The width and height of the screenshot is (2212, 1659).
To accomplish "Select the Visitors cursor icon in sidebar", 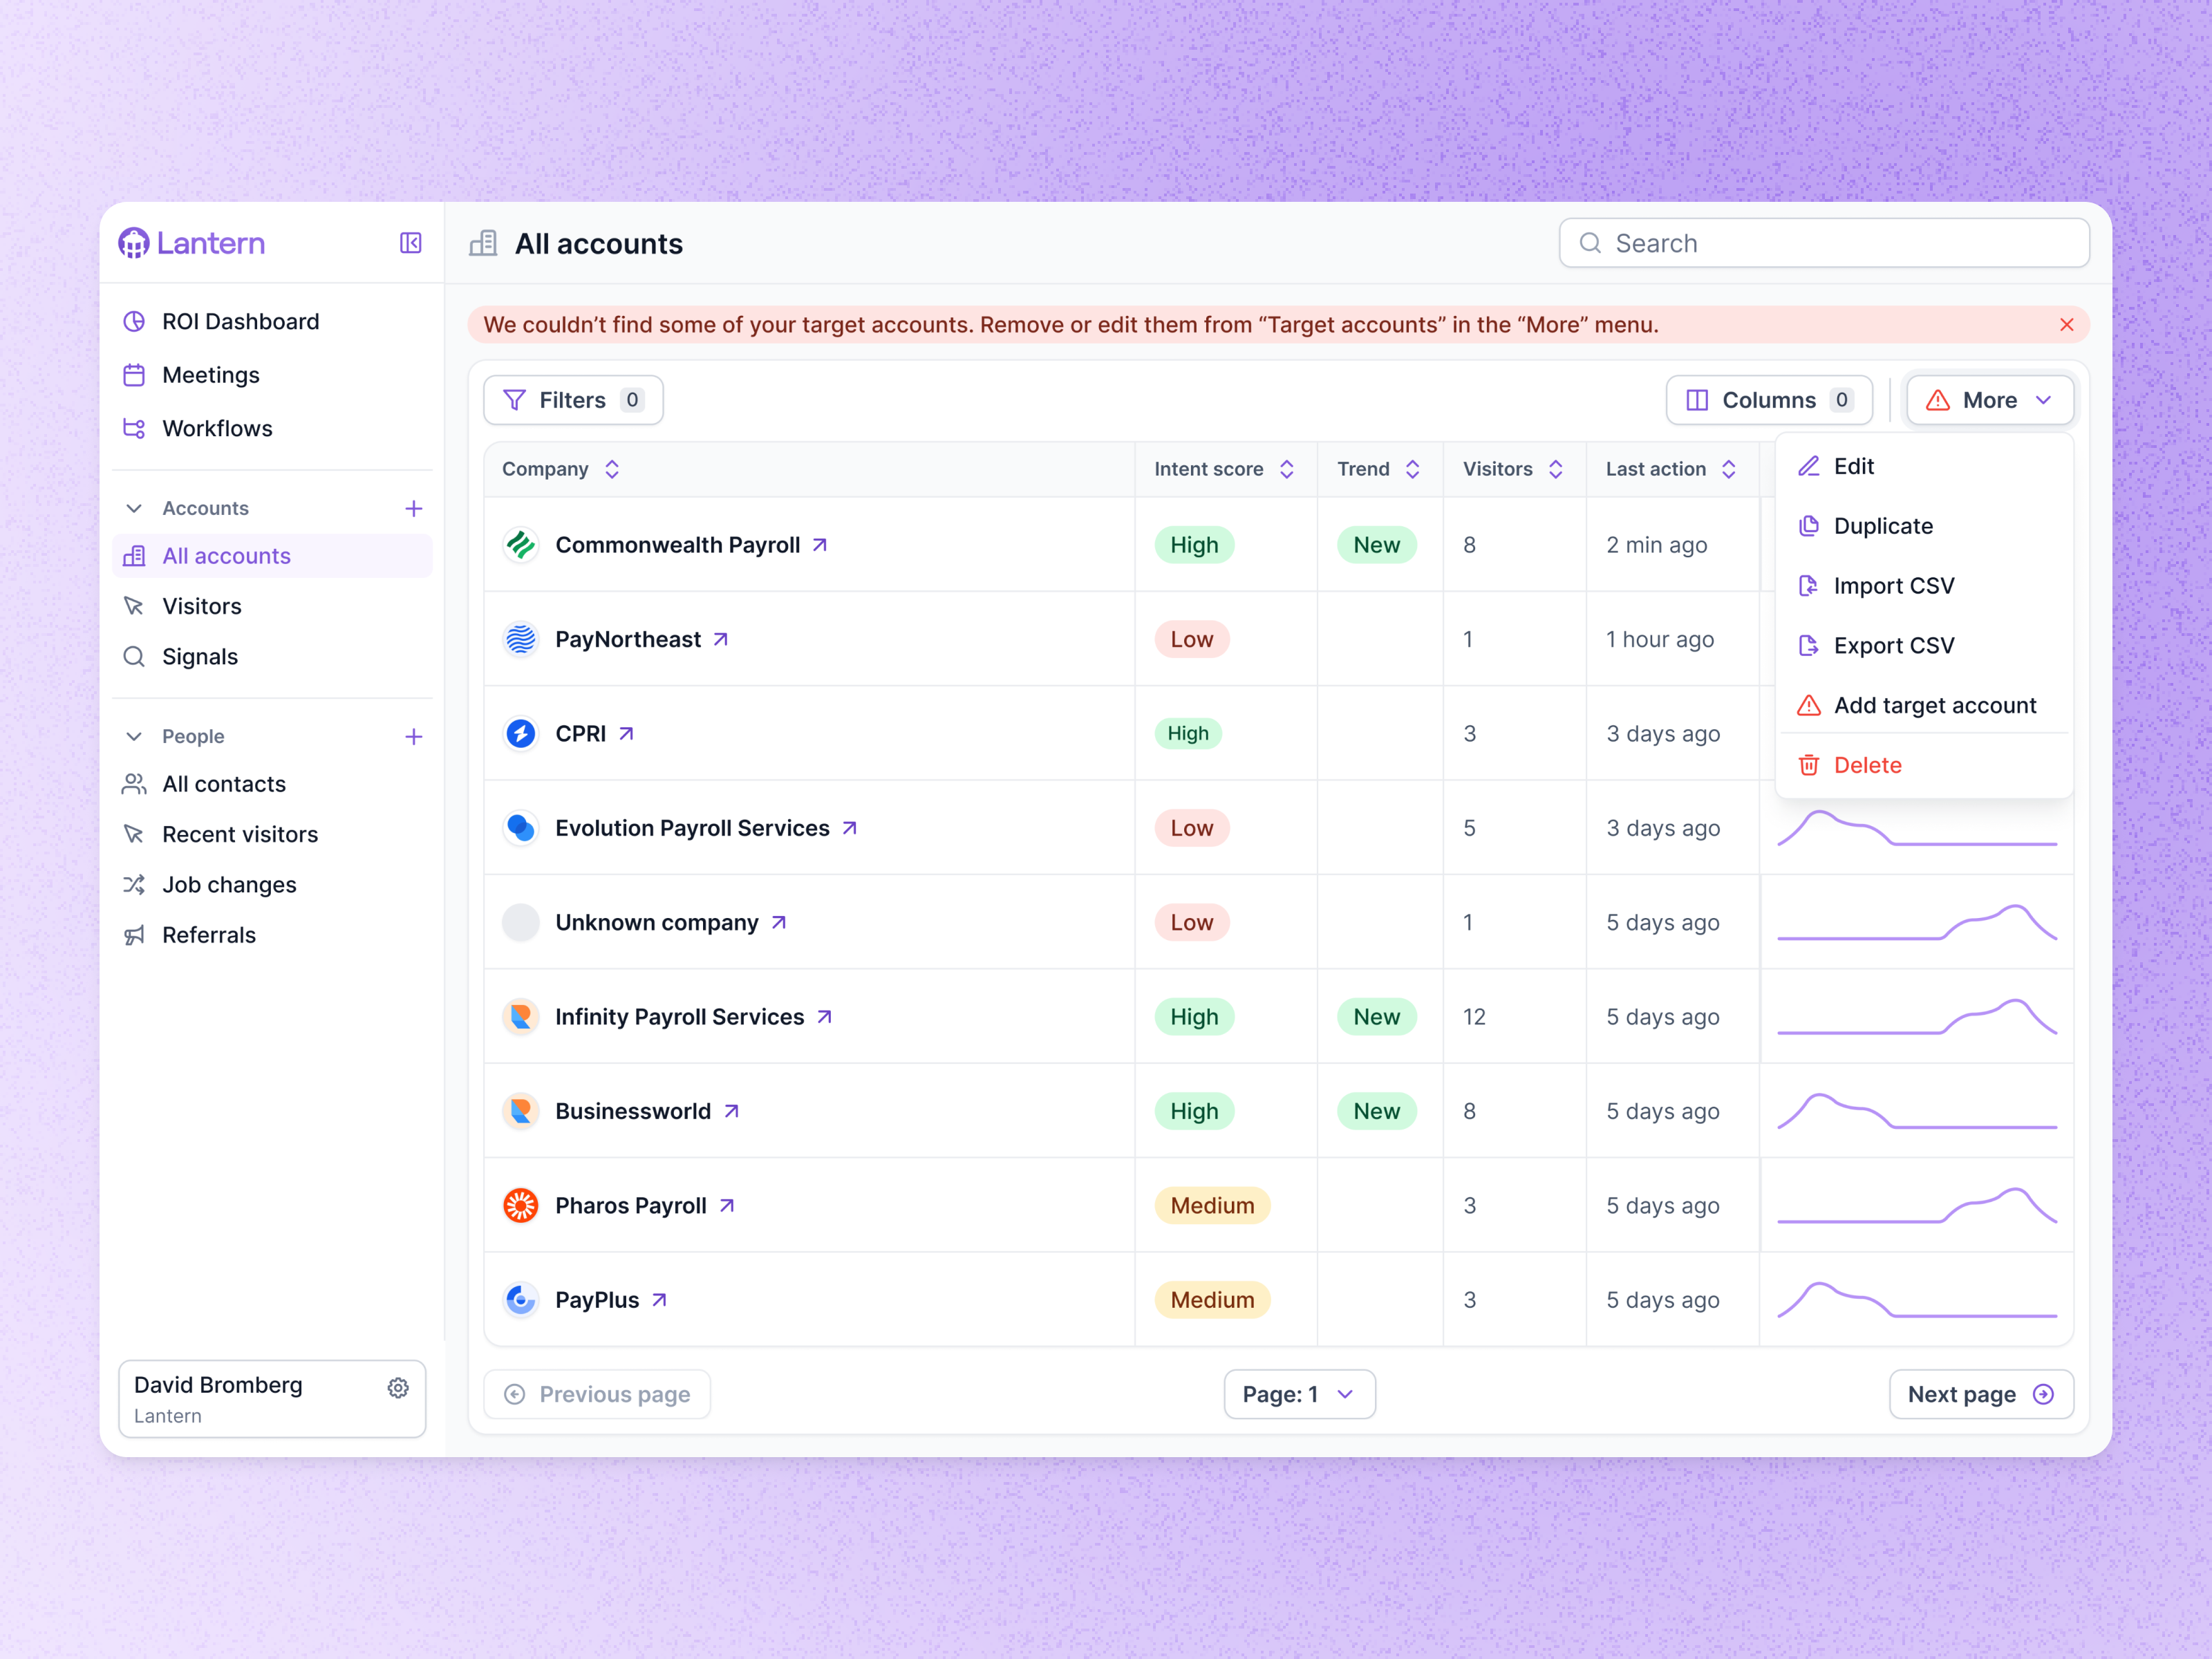I will click(135, 606).
